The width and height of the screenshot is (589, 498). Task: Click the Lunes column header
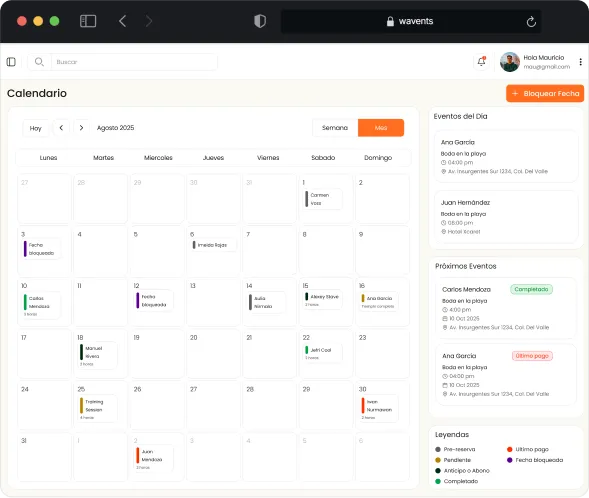tap(48, 158)
